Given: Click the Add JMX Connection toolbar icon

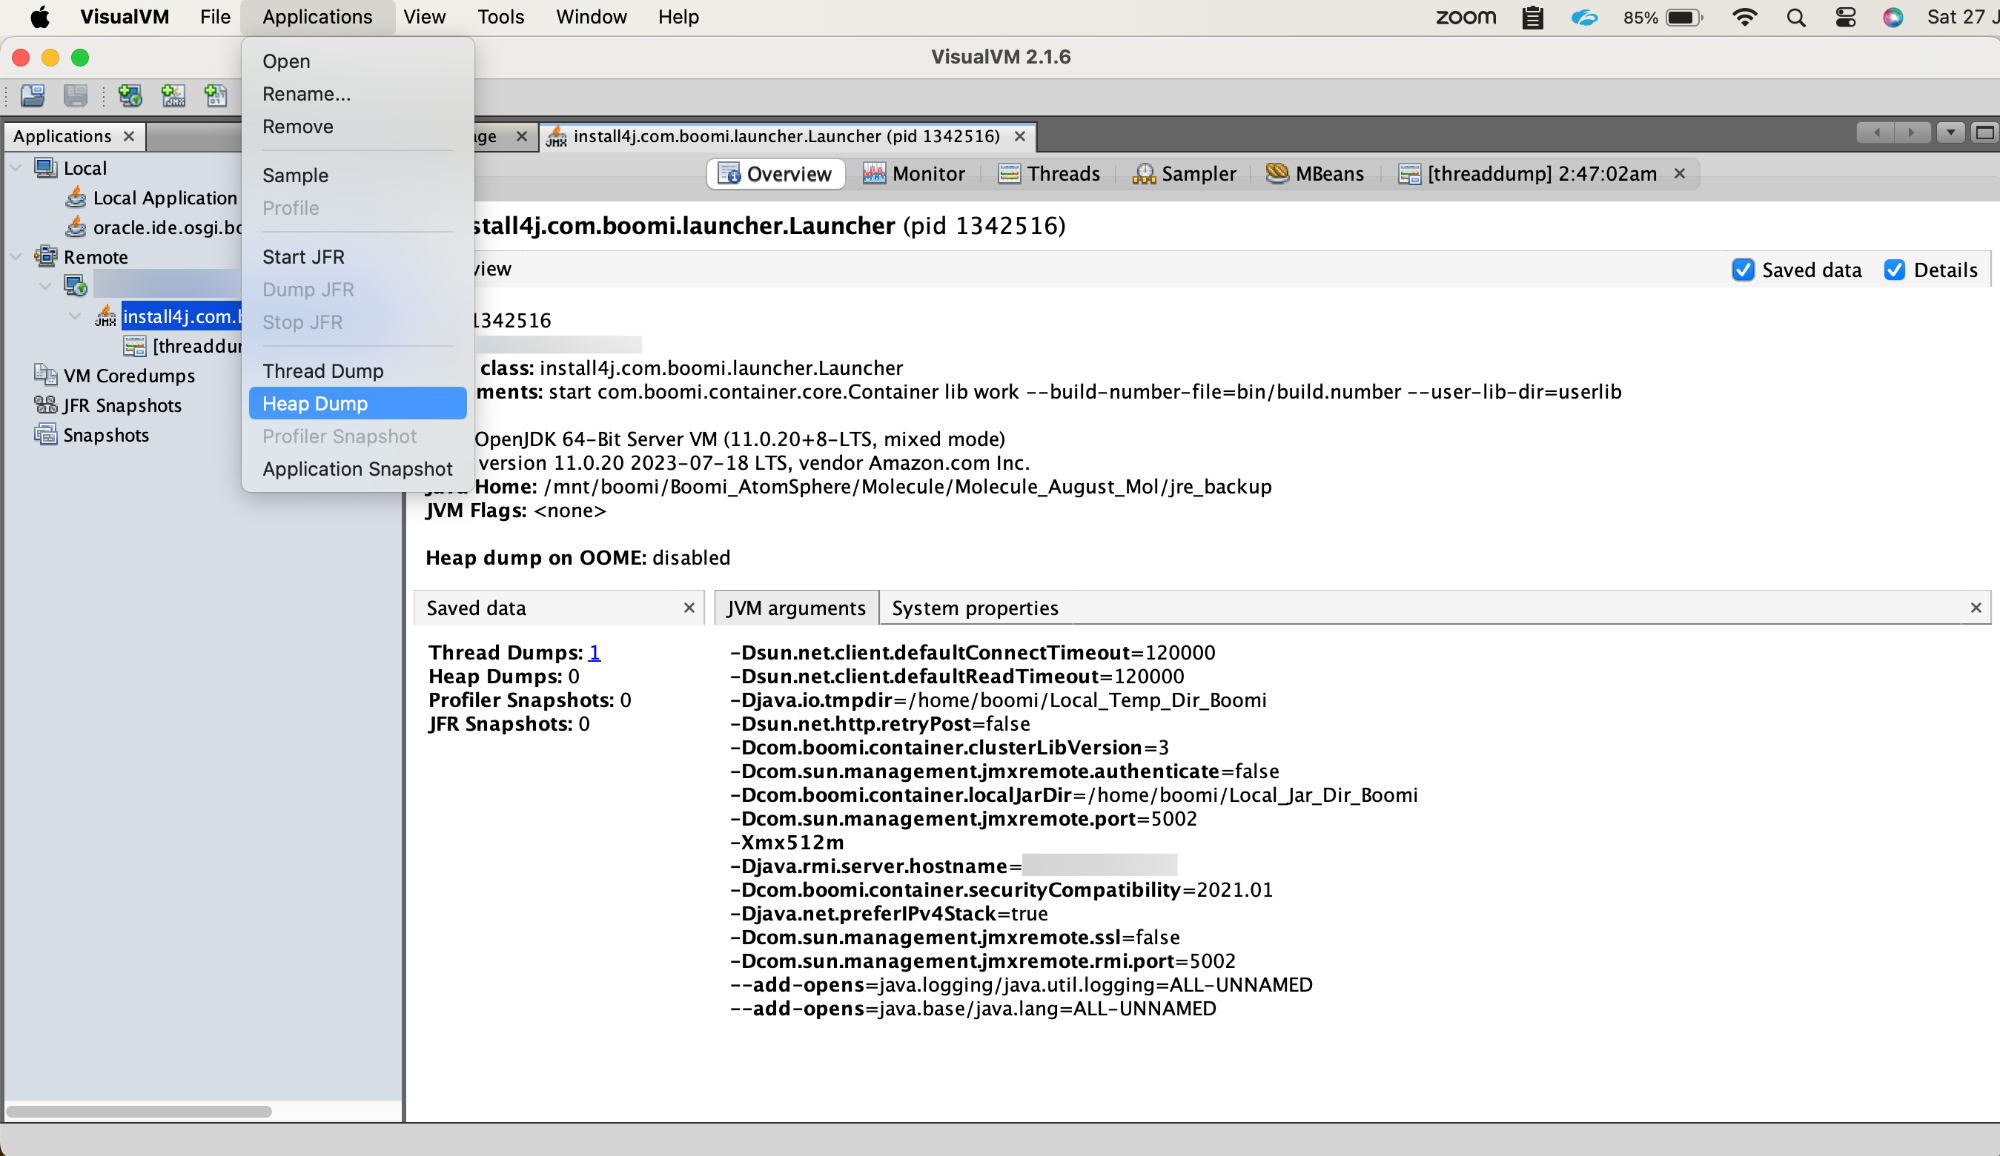Looking at the screenshot, I should (175, 96).
